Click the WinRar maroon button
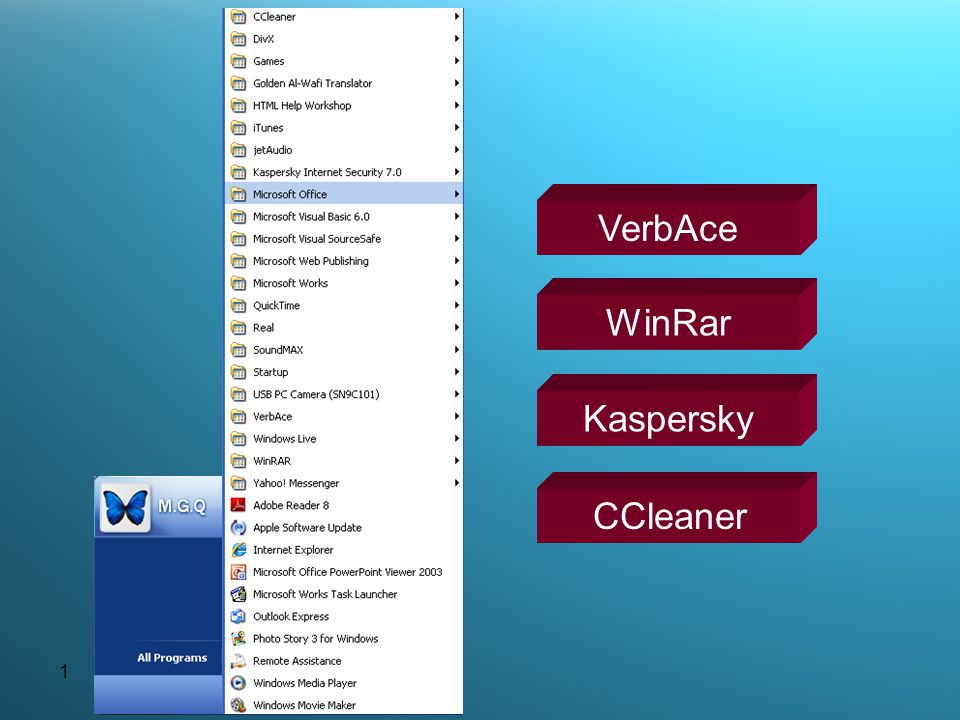This screenshot has width=960, height=720. click(x=677, y=314)
